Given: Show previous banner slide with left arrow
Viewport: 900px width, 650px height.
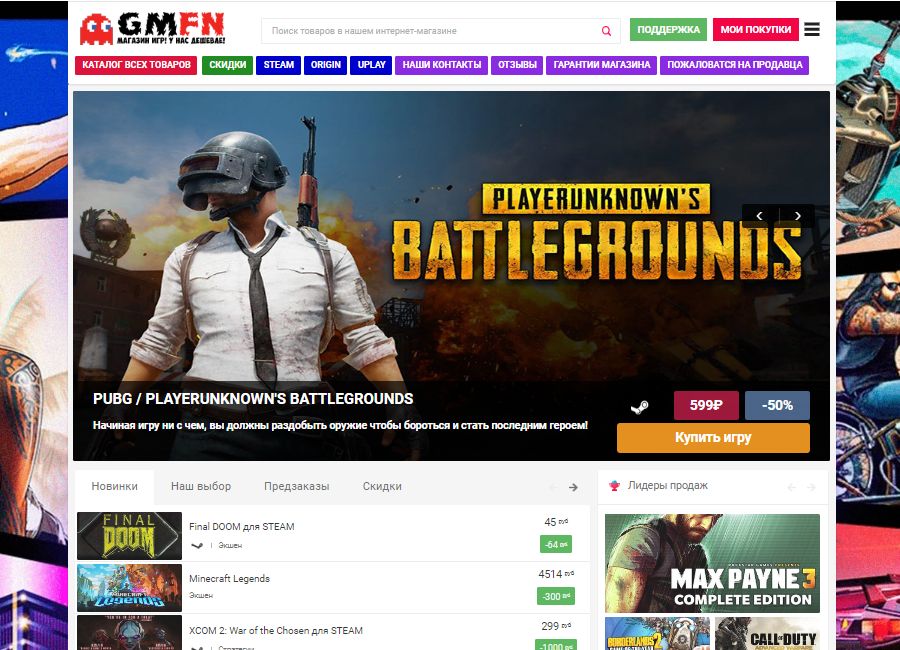Looking at the screenshot, I should point(760,216).
